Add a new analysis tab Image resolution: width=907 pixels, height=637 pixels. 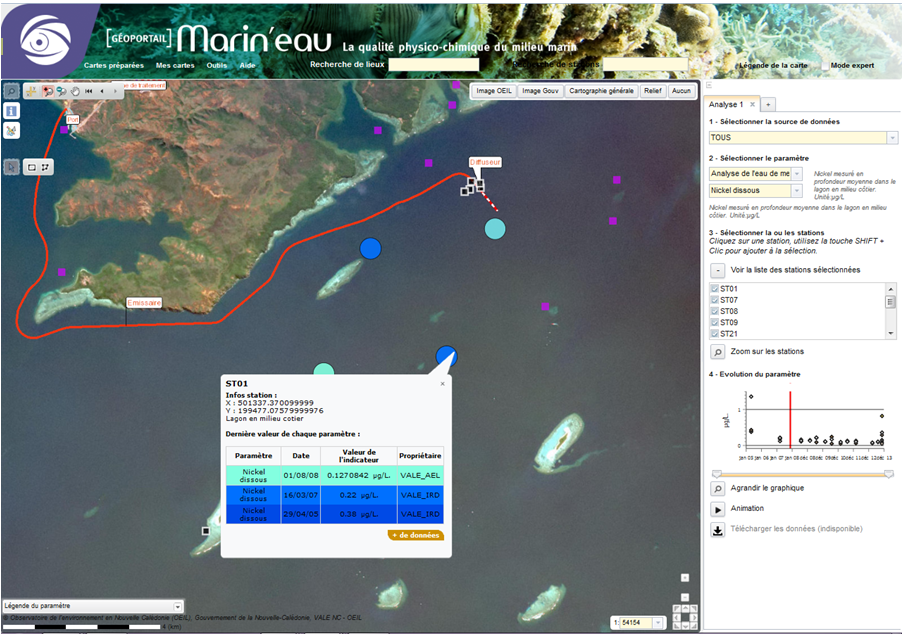(768, 104)
